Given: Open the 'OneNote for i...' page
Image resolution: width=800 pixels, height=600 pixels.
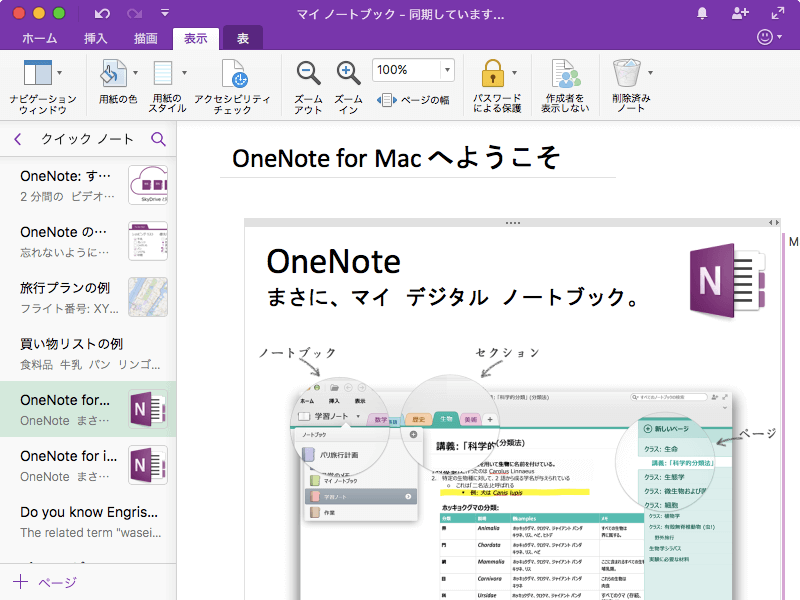Looking at the screenshot, I should 88,465.
